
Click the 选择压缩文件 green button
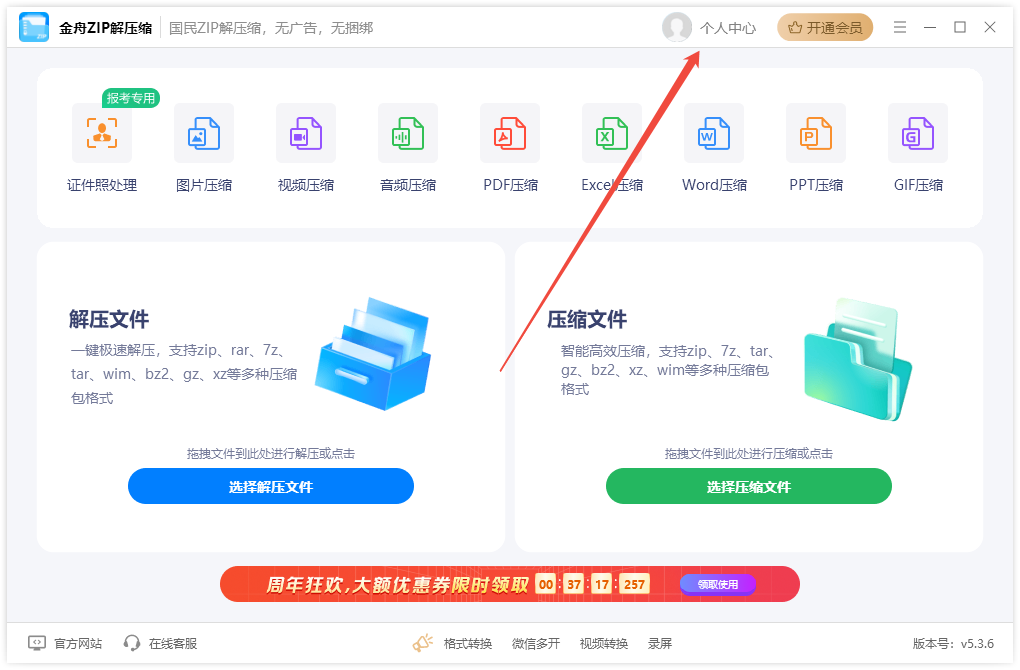pos(749,486)
